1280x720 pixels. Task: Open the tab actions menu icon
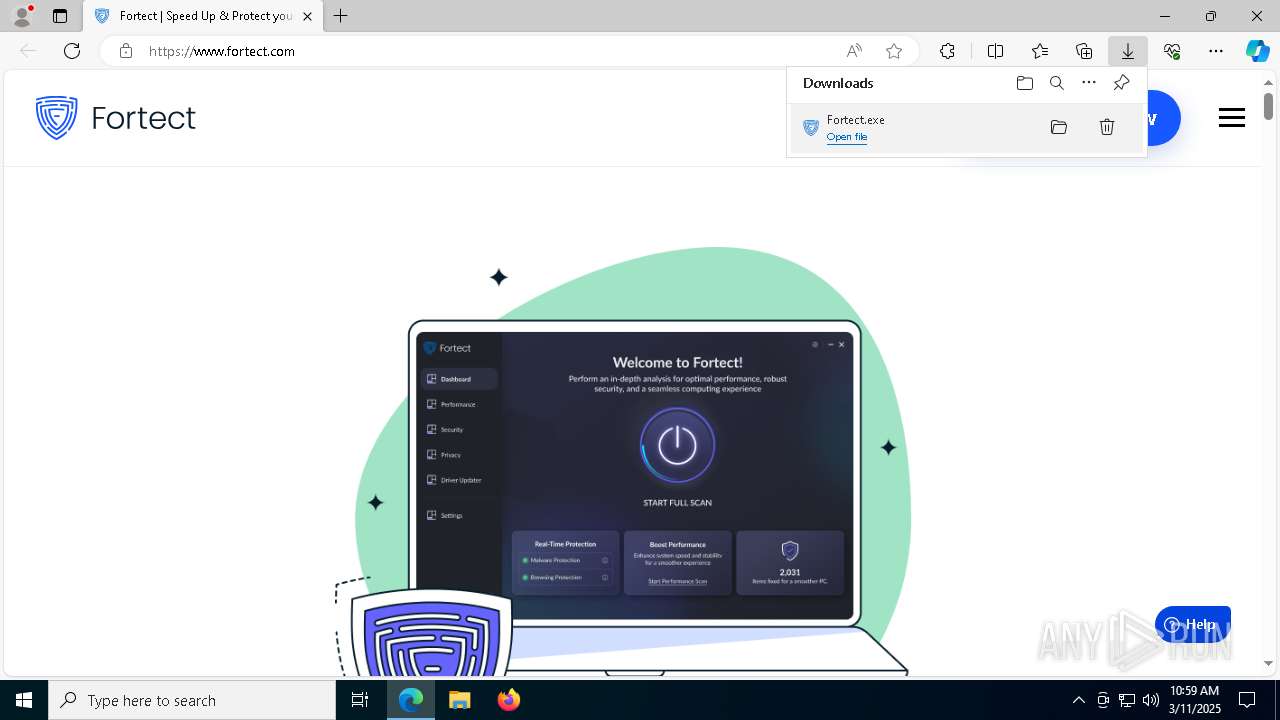(60, 16)
